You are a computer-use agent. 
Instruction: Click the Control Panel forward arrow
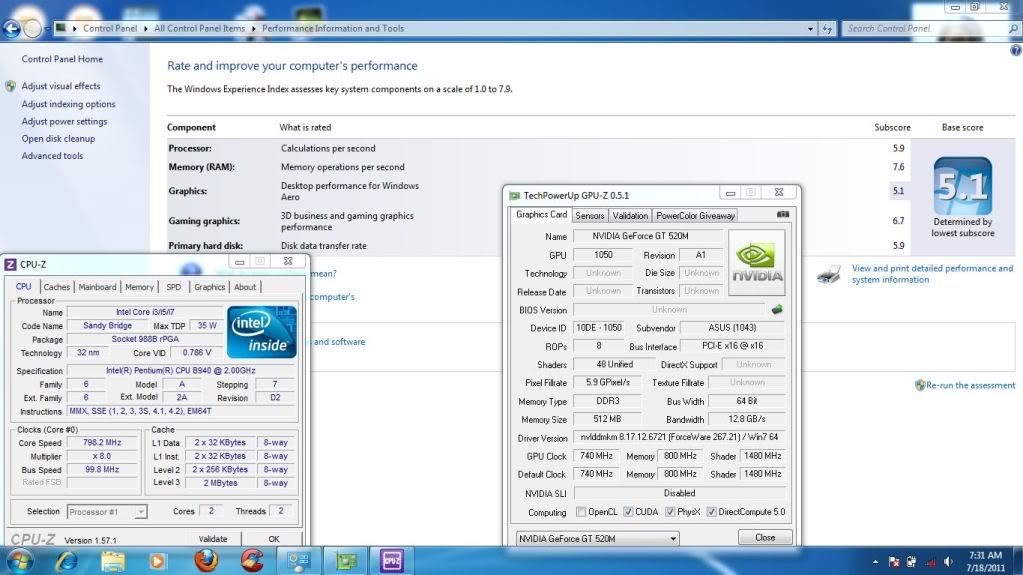32,29
